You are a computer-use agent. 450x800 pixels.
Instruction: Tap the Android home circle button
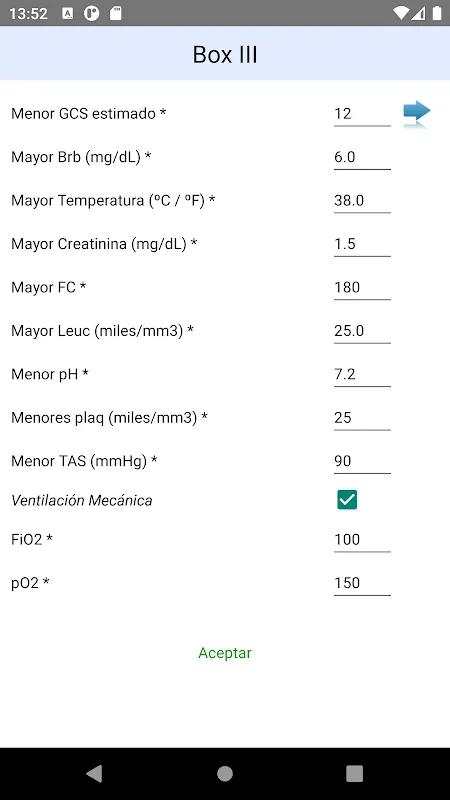[x=224, y=773]
